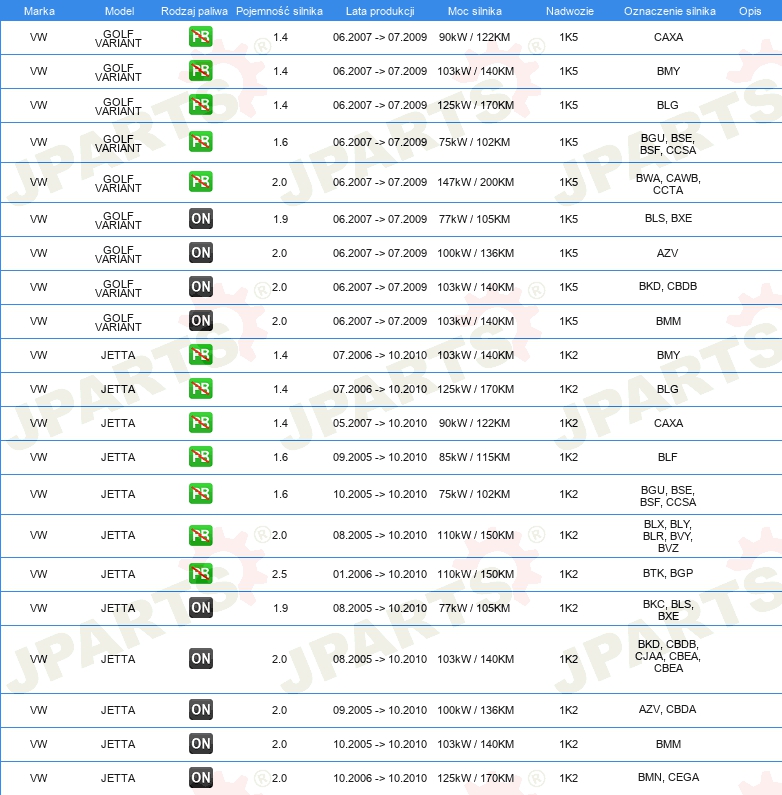Click the PB fuel icon in Golf Variant 75kW row

click(200, 142)
